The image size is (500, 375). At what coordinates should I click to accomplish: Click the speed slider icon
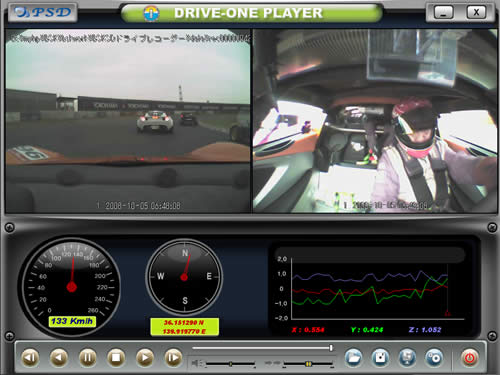(272, 363)
